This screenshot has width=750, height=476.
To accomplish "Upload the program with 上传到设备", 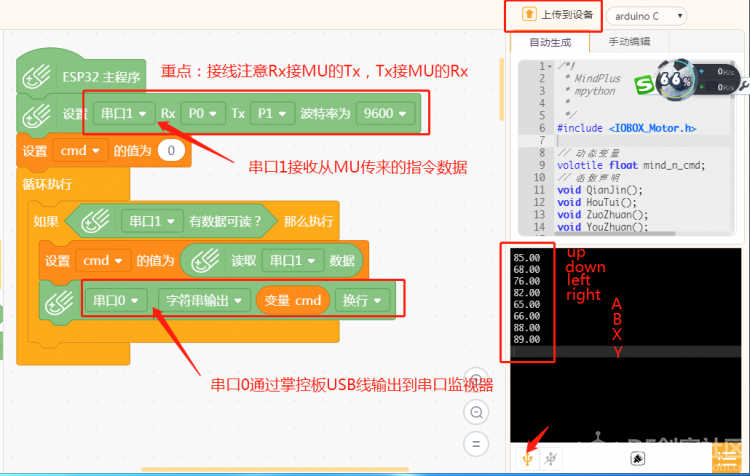I will [557, 15].
